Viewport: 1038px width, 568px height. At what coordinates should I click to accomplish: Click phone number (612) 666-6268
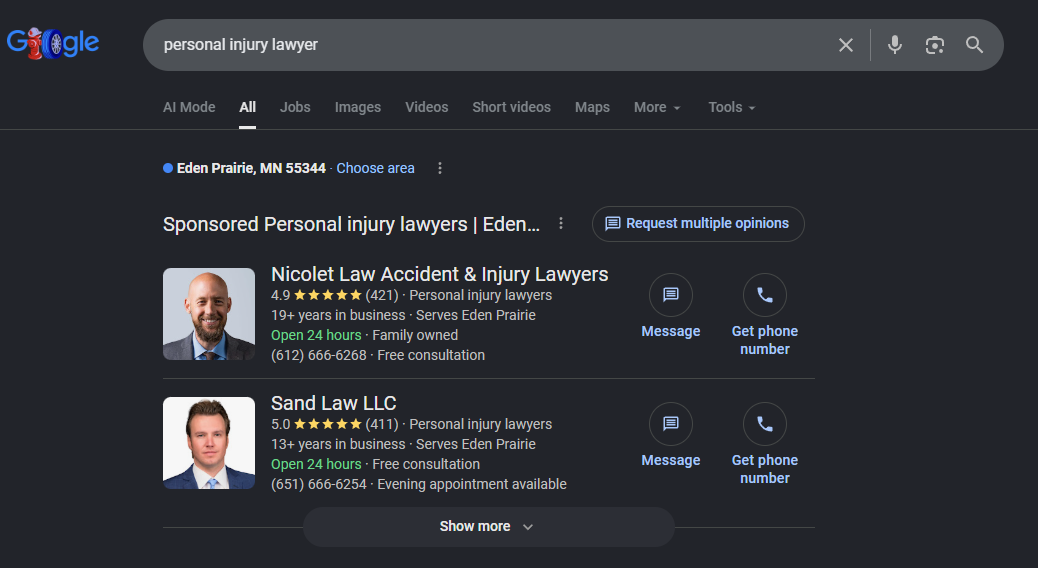318,355
